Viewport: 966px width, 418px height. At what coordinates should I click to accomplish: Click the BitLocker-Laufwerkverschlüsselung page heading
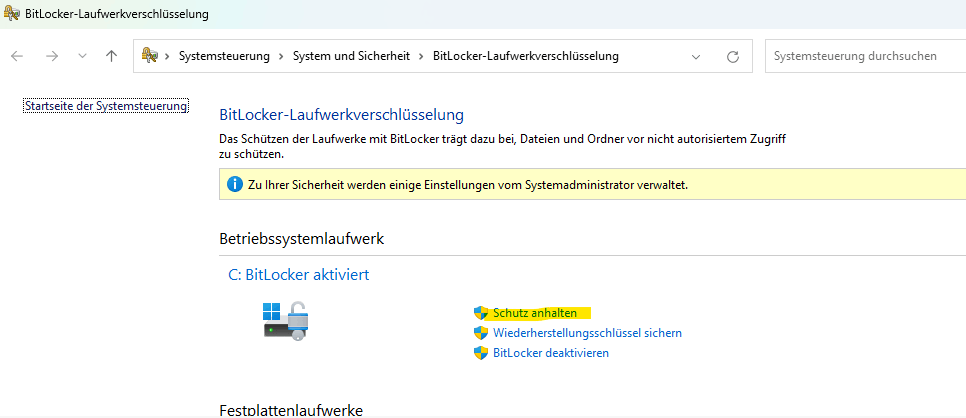point(341,115)
